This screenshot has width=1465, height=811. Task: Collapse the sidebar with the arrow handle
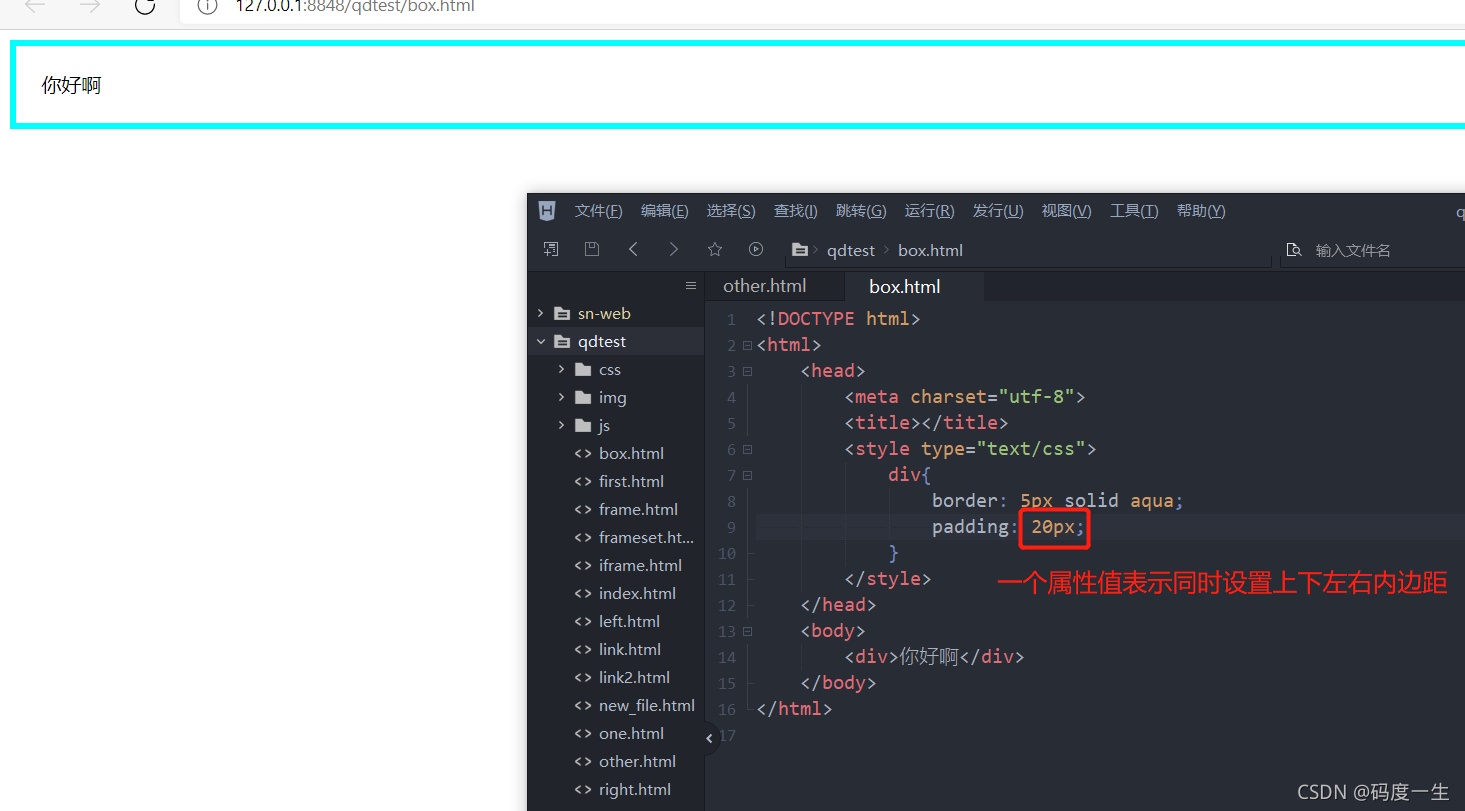(x=710, y=739)
